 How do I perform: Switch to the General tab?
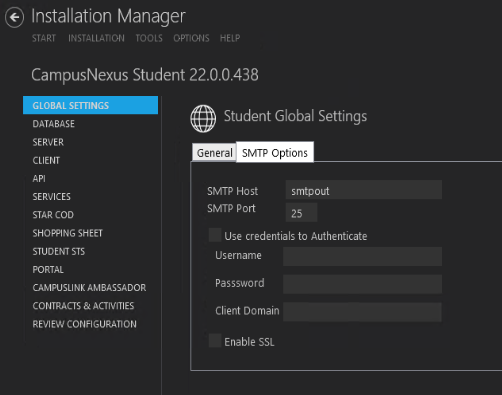click(x=214, y=153)
